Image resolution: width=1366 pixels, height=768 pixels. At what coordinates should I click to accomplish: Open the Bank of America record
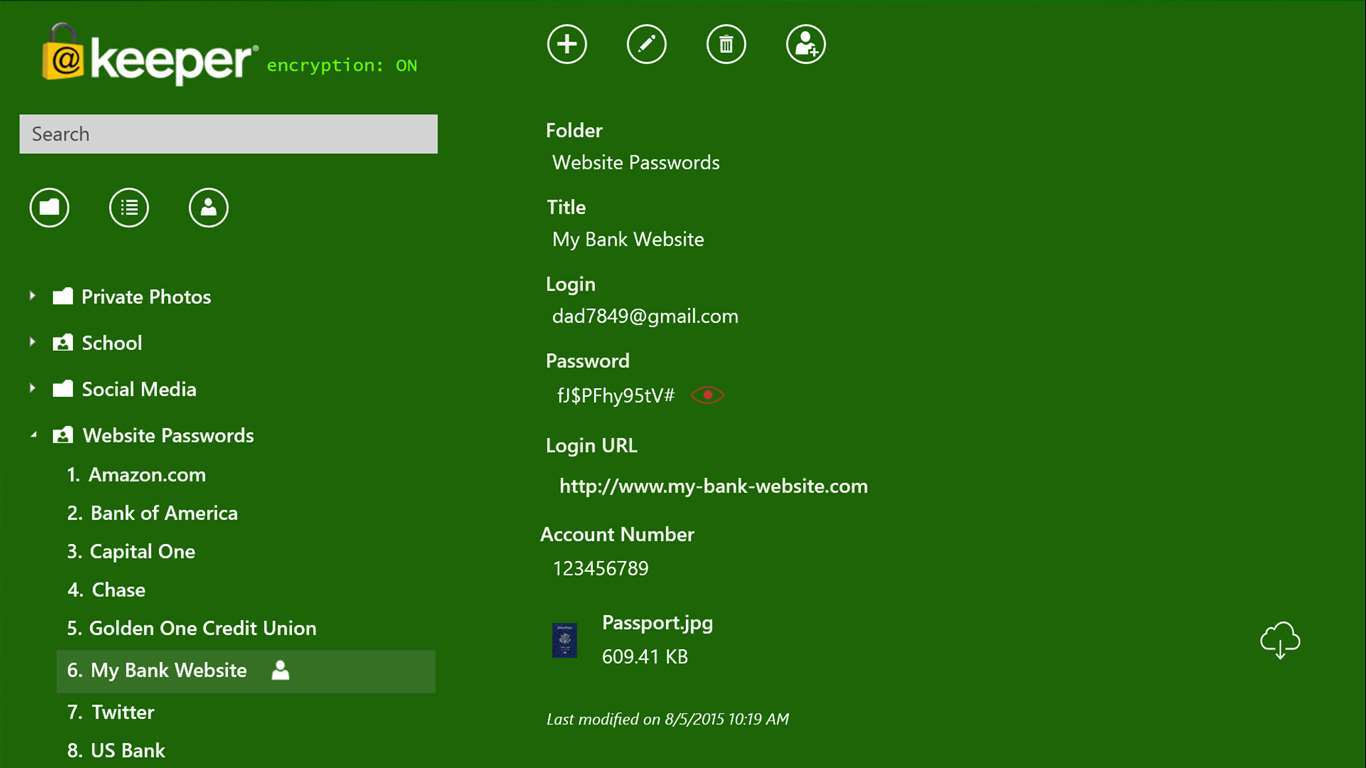(x=163, y=513)
